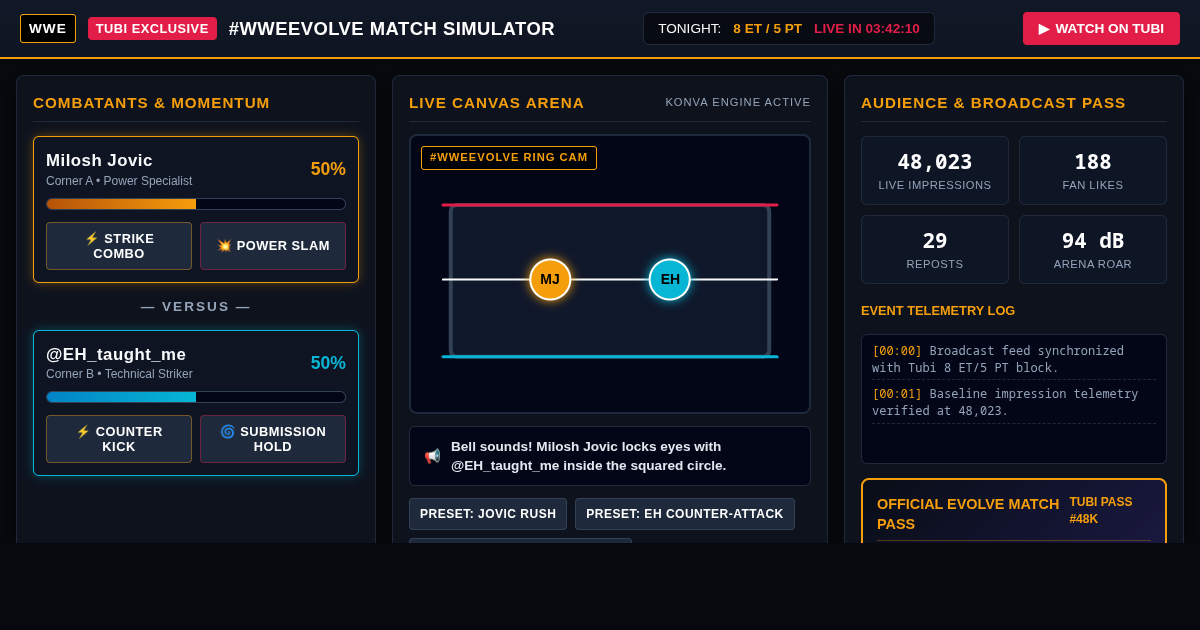1200x630 pixels.
Task: Click the Fan Likes 188 card
Action: tap(1093, 170)
